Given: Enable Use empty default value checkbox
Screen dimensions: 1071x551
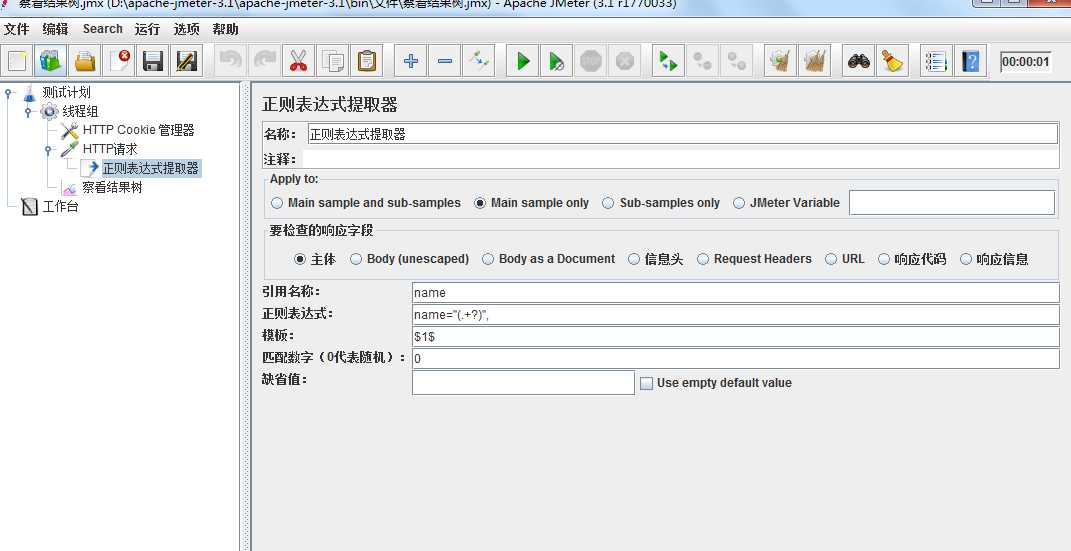Looking at the screenshot, I should click(646, 383).
